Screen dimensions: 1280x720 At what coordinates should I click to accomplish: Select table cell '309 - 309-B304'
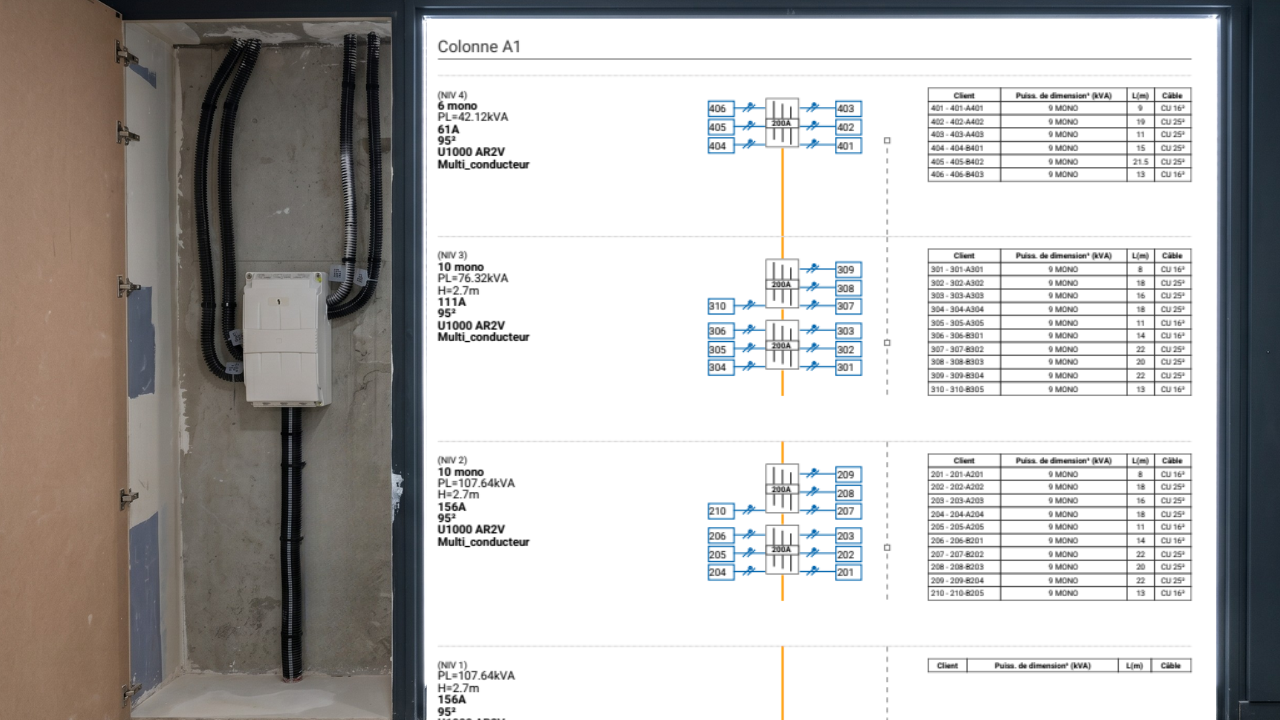click(x=964, y=376)
